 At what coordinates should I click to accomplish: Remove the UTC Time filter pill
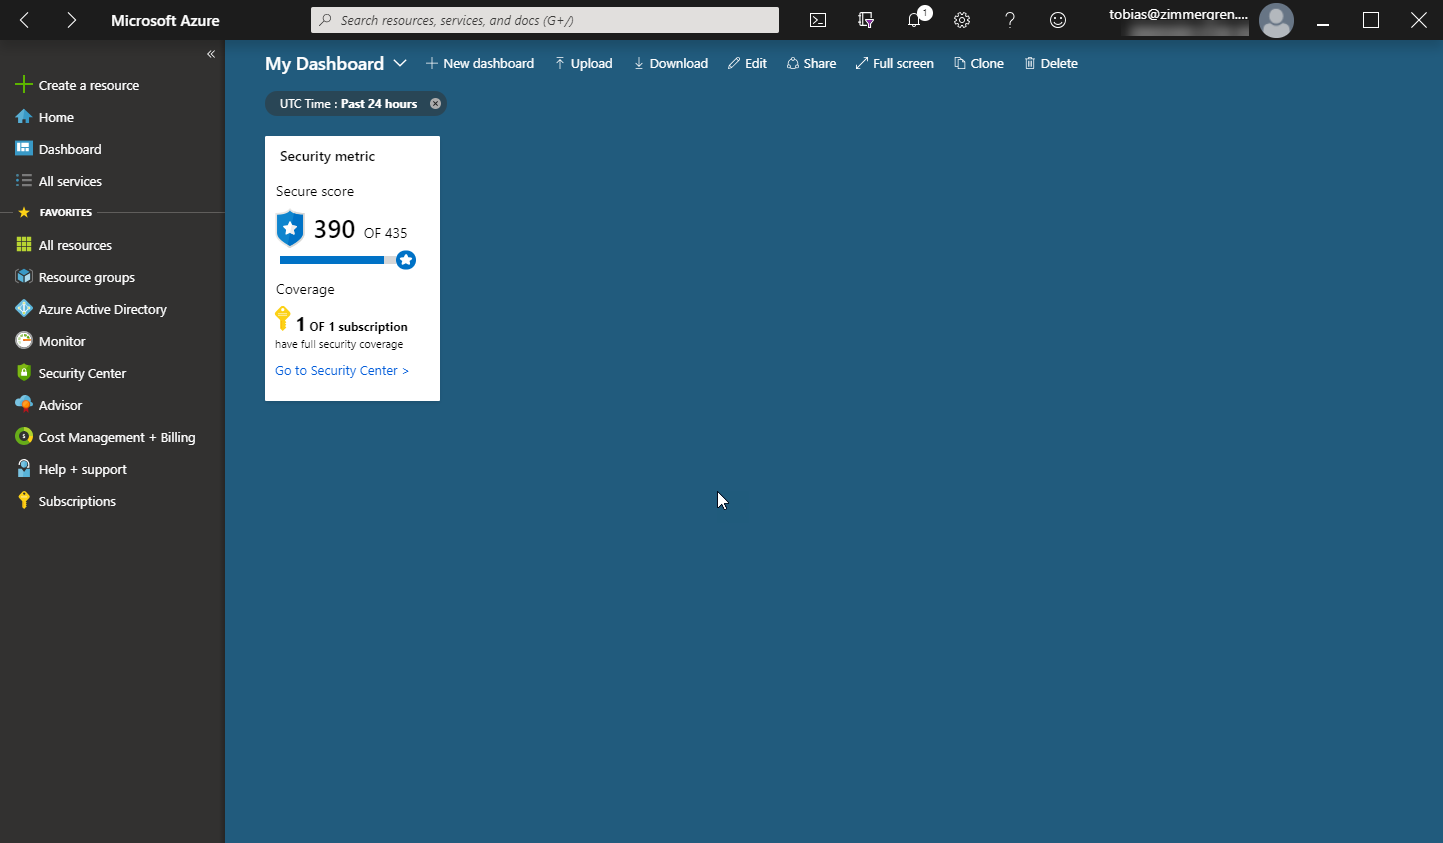(x=435, y=104)
